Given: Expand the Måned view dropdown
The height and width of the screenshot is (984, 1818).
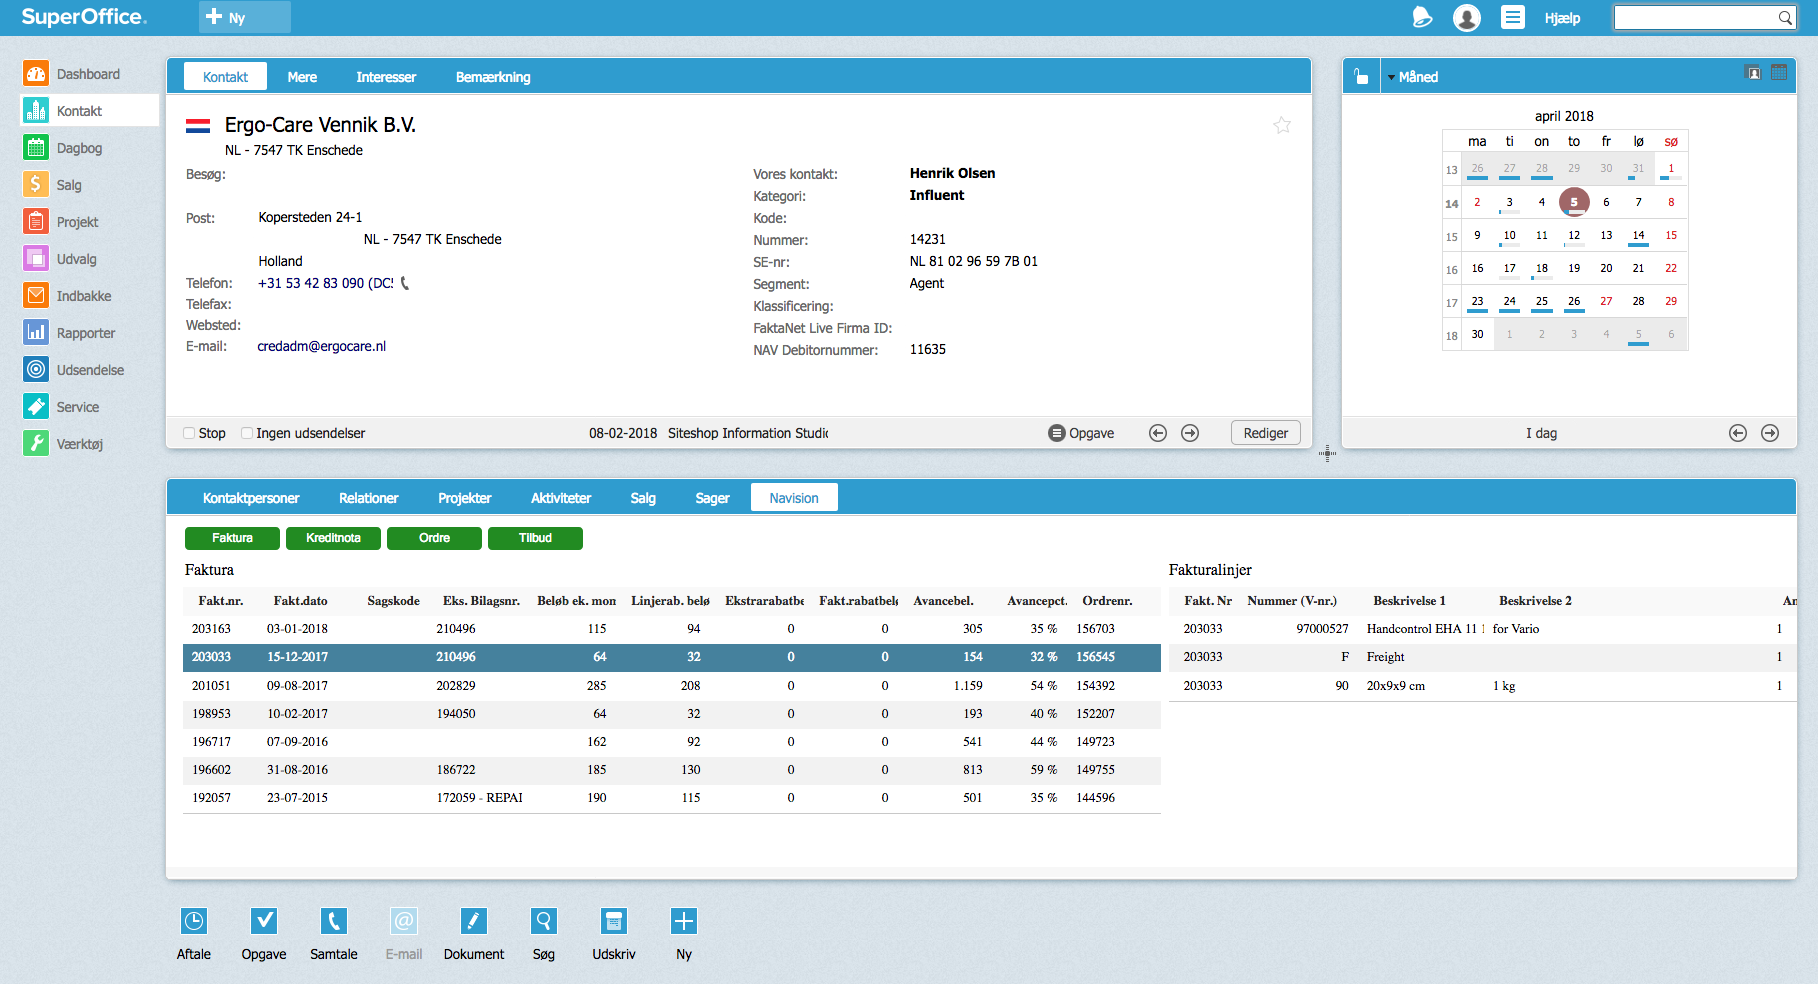Looking at the screenshot, I should pos(1412,77).
